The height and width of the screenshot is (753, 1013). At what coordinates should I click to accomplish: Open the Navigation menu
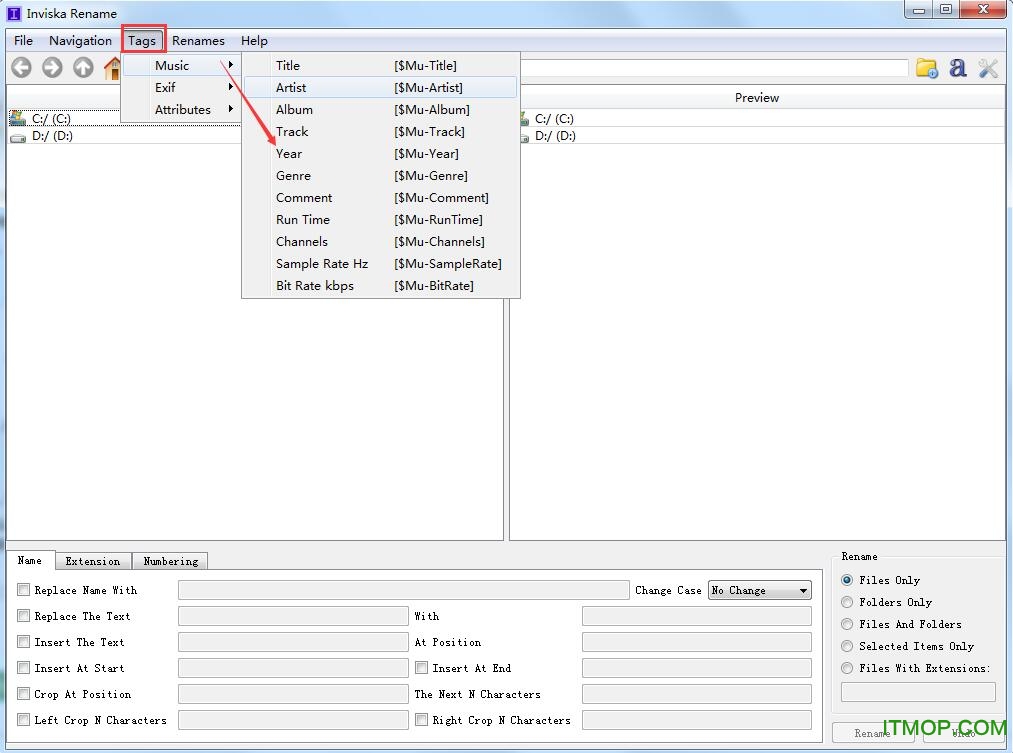point(80,40)
